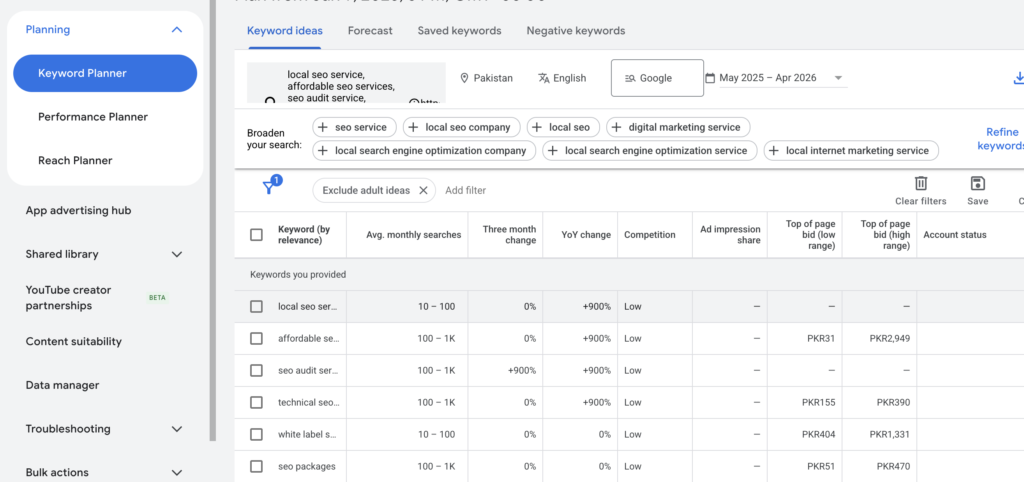The height and width of the screenshot is (482, 1024).
Task: Click the Refine keywords link
Action: coord(1000,139)
